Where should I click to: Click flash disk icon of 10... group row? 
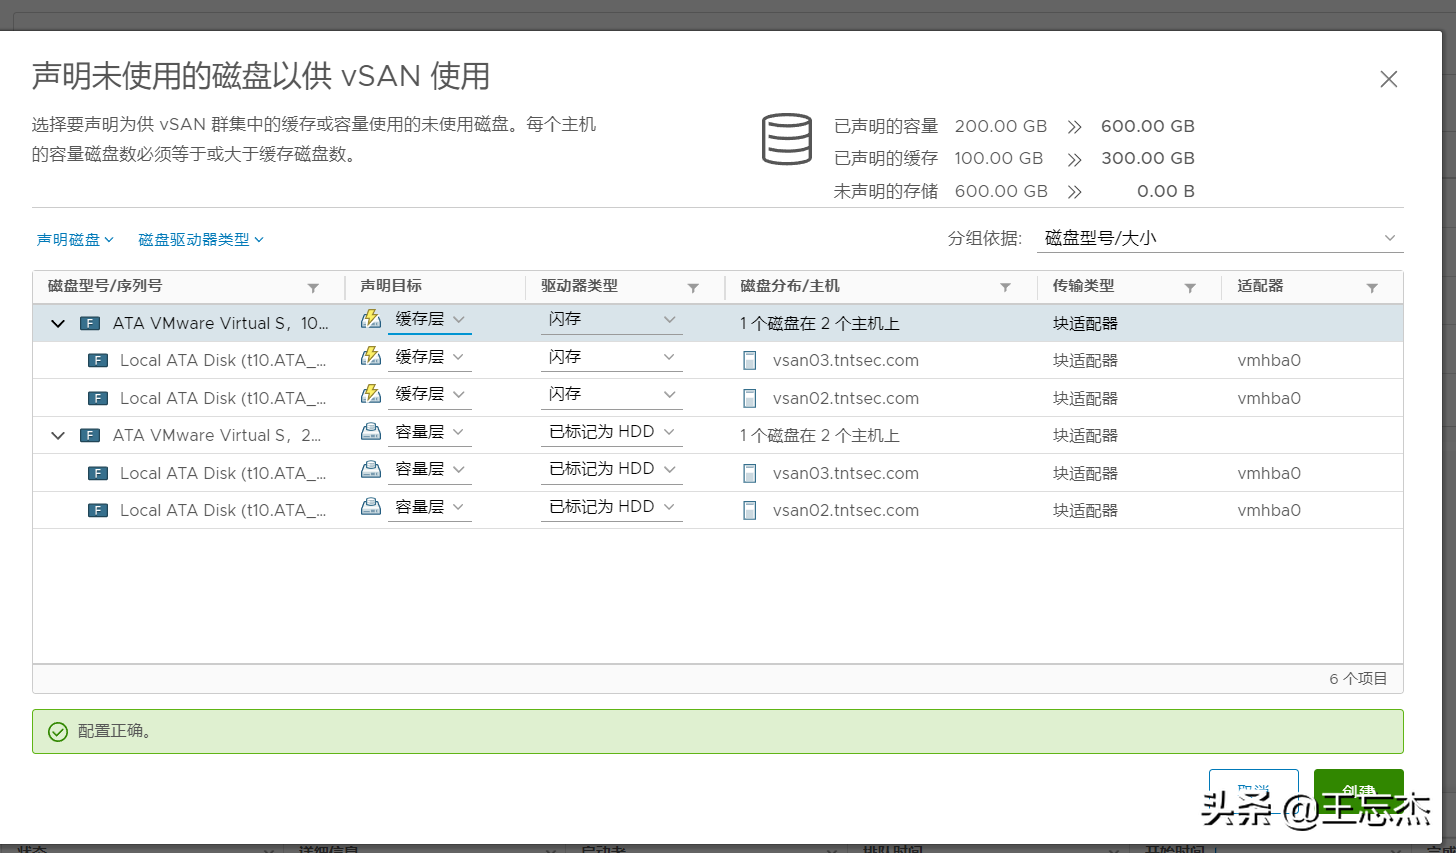coord(90,323)
